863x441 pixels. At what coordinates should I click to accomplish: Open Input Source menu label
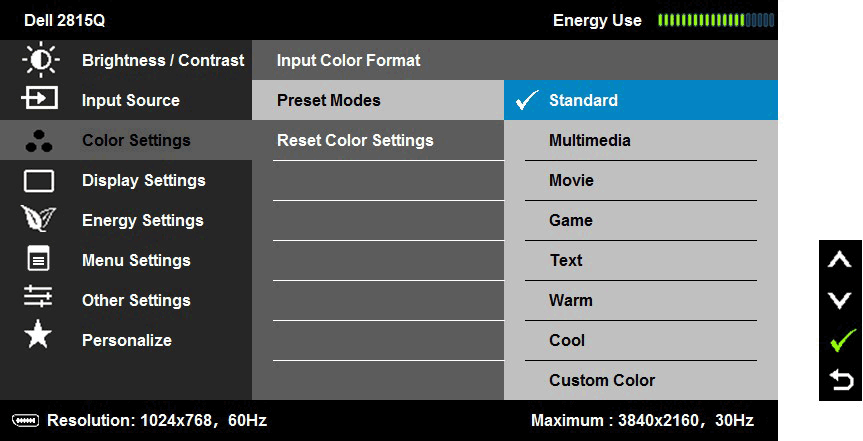point(130,100)
